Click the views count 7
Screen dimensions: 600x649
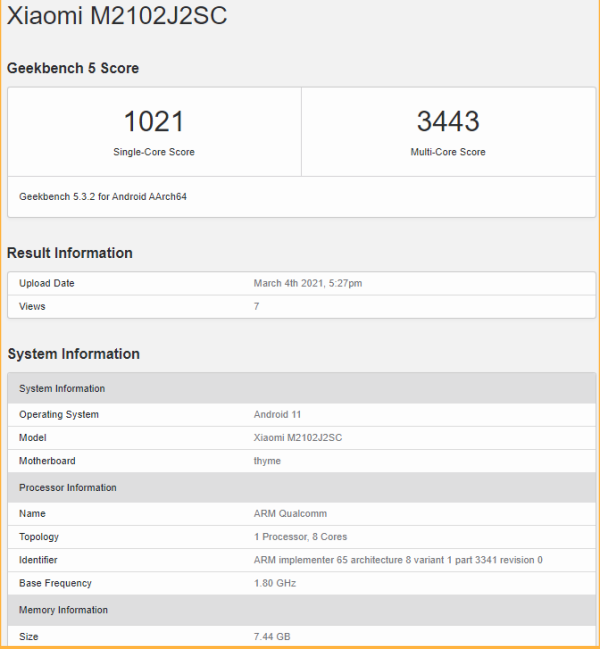click(257, 306)
